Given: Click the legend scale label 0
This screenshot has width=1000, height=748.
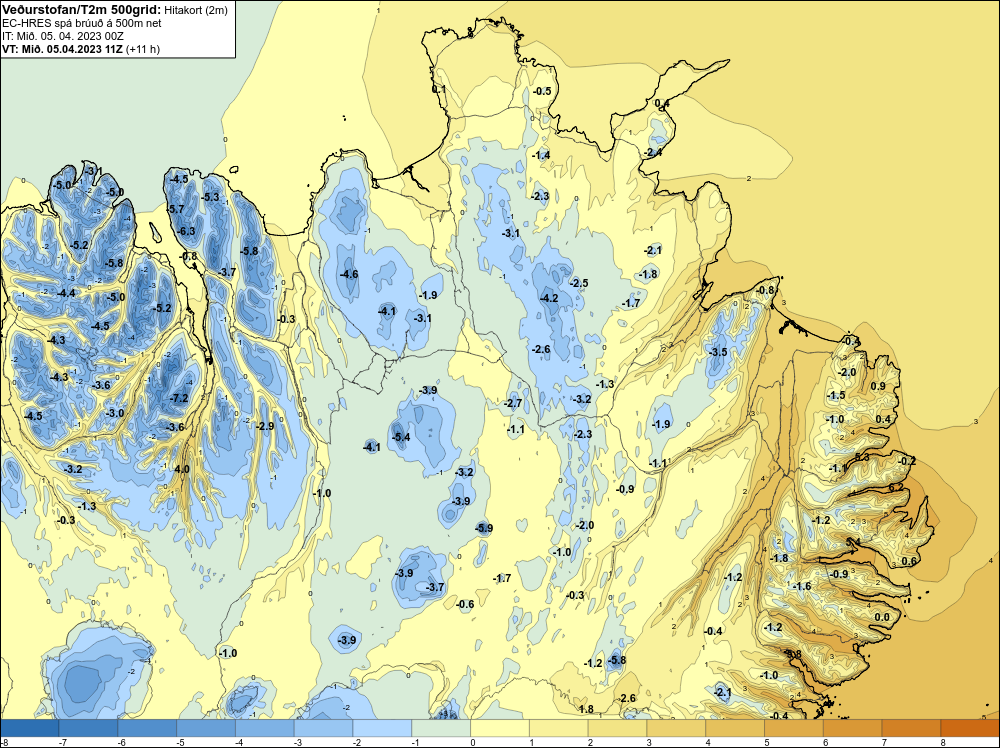Looking at the screenshot, I should coord(473,742).
